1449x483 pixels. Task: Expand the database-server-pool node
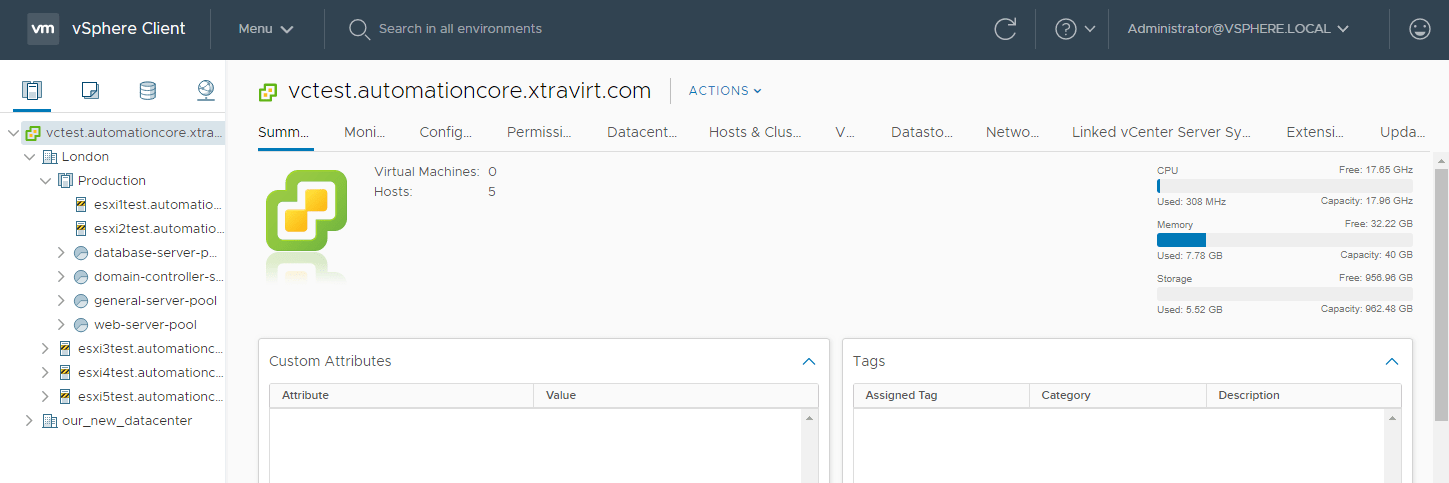61,253
